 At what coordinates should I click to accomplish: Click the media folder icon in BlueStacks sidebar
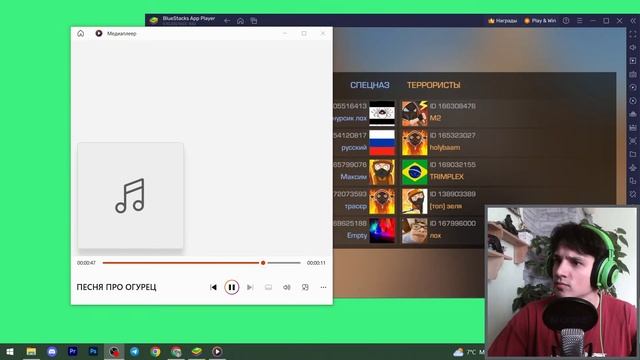(633, 154)
